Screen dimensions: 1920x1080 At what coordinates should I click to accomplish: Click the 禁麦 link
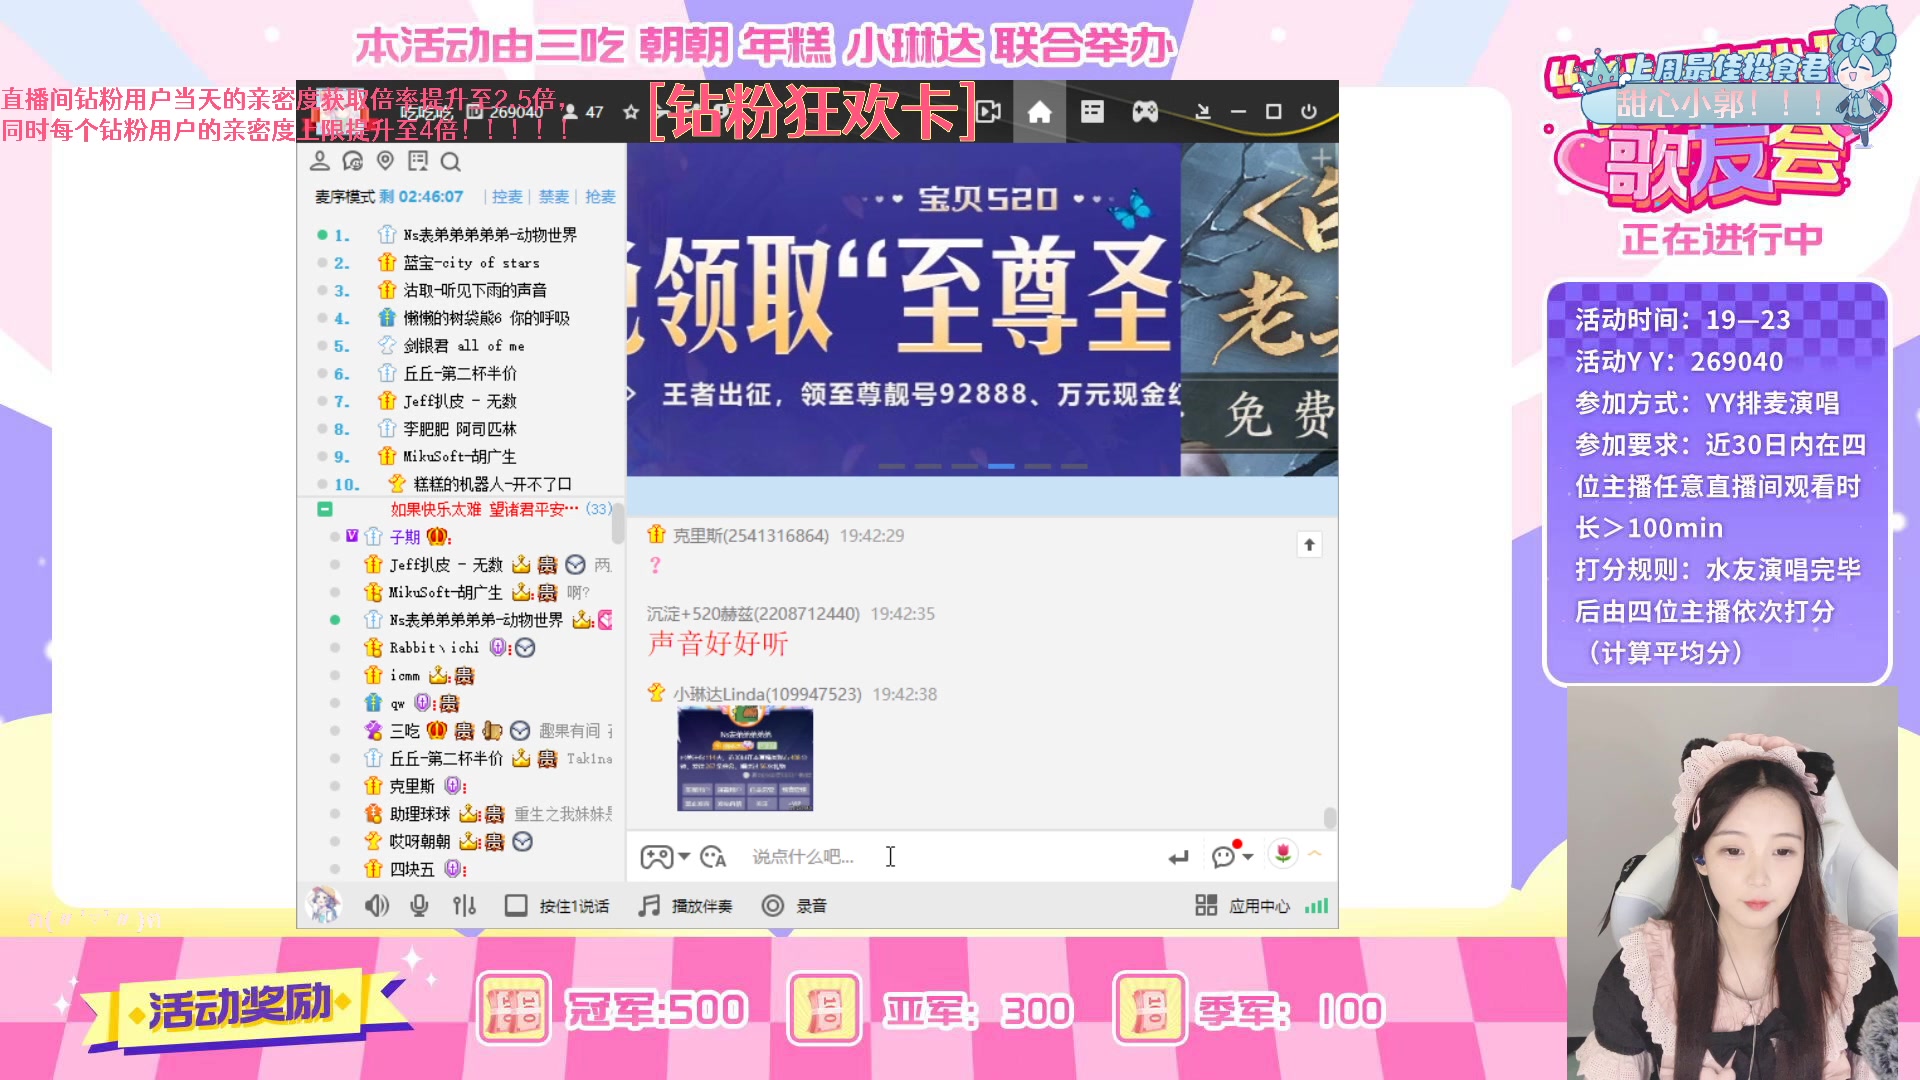pyautogui.click(x=554, y=197)
